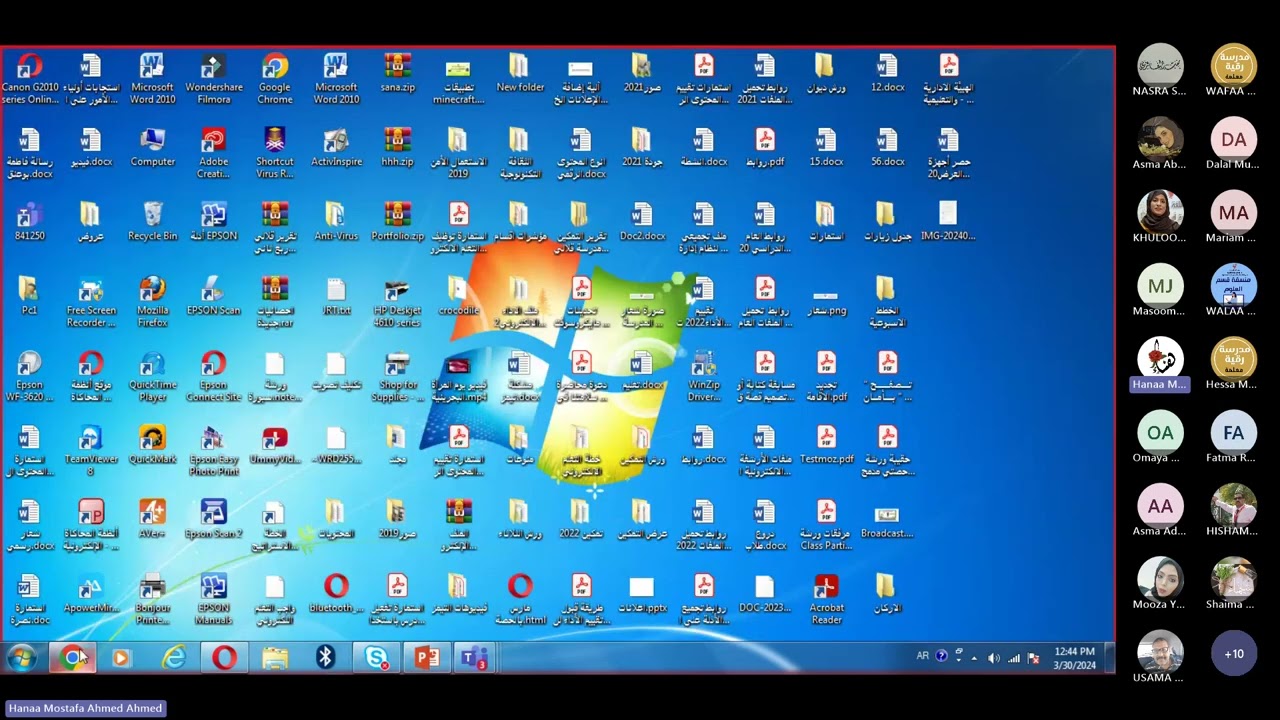Launch Free Screen Recorder shortcut
This screenshot has width=1280, height=720.
pos(90,301)
